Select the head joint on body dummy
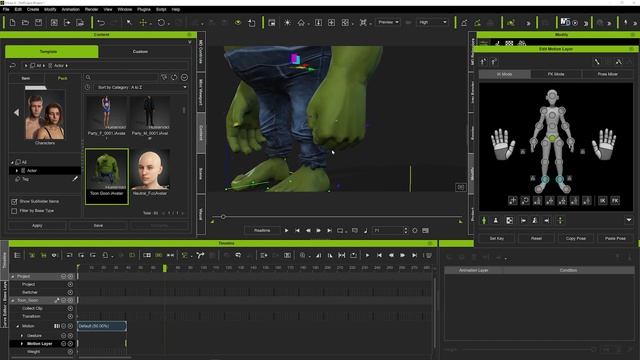 click(552, 97)
